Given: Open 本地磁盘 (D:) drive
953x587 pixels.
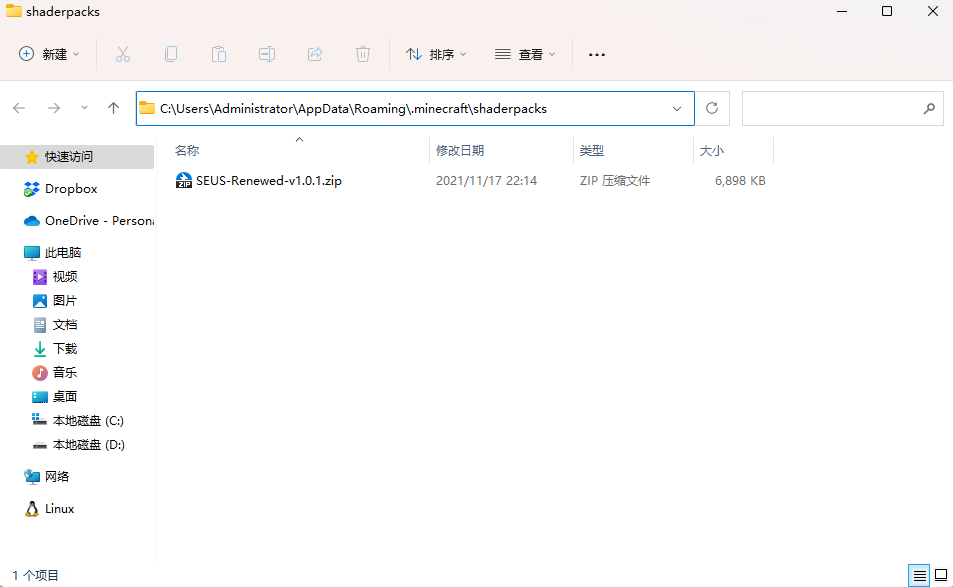Looking at the screenshot, I should coord(77,445).
